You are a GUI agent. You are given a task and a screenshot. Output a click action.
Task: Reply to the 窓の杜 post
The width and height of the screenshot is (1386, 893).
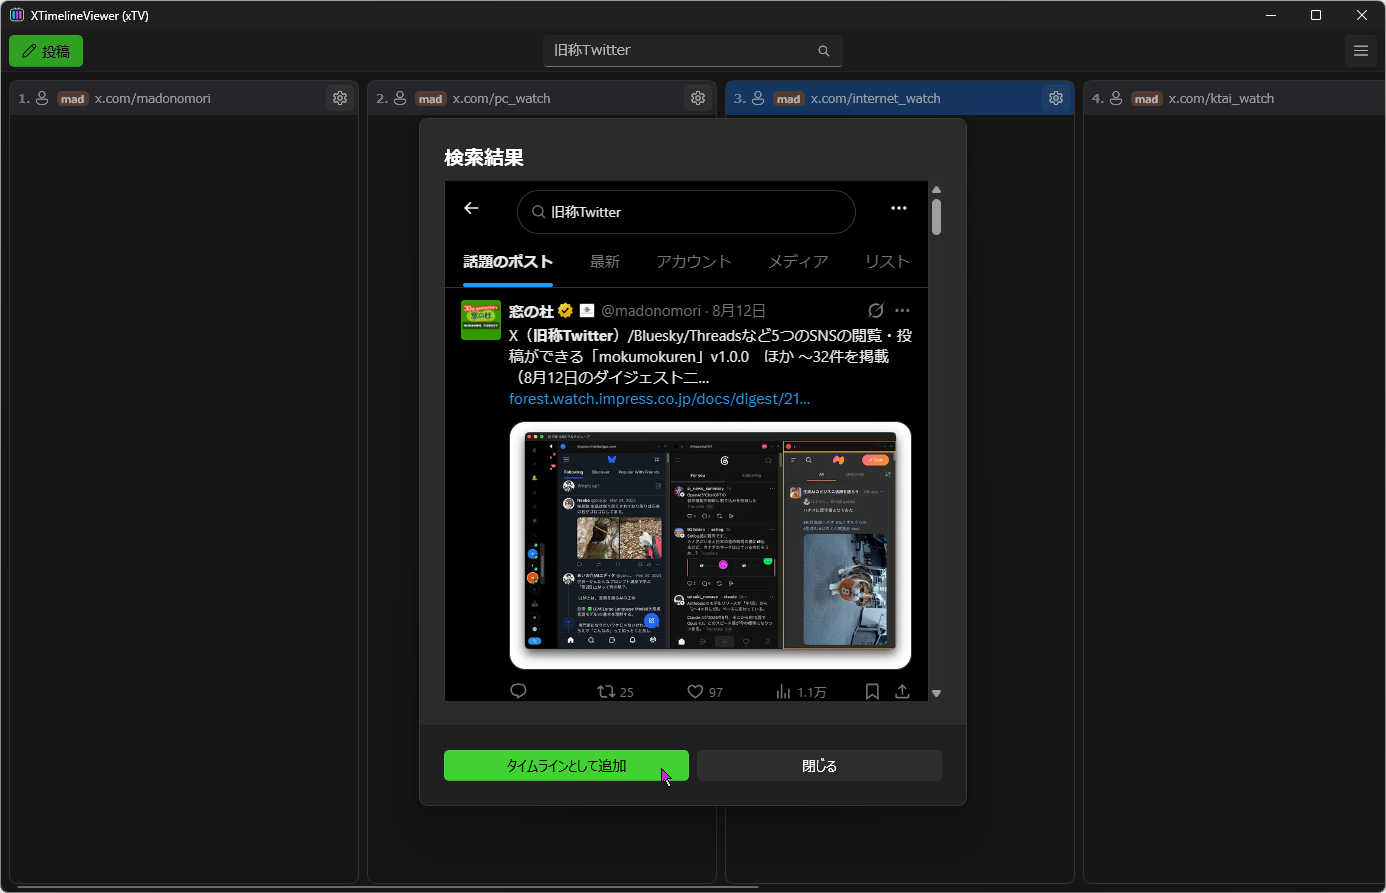[x=518, y=691]
